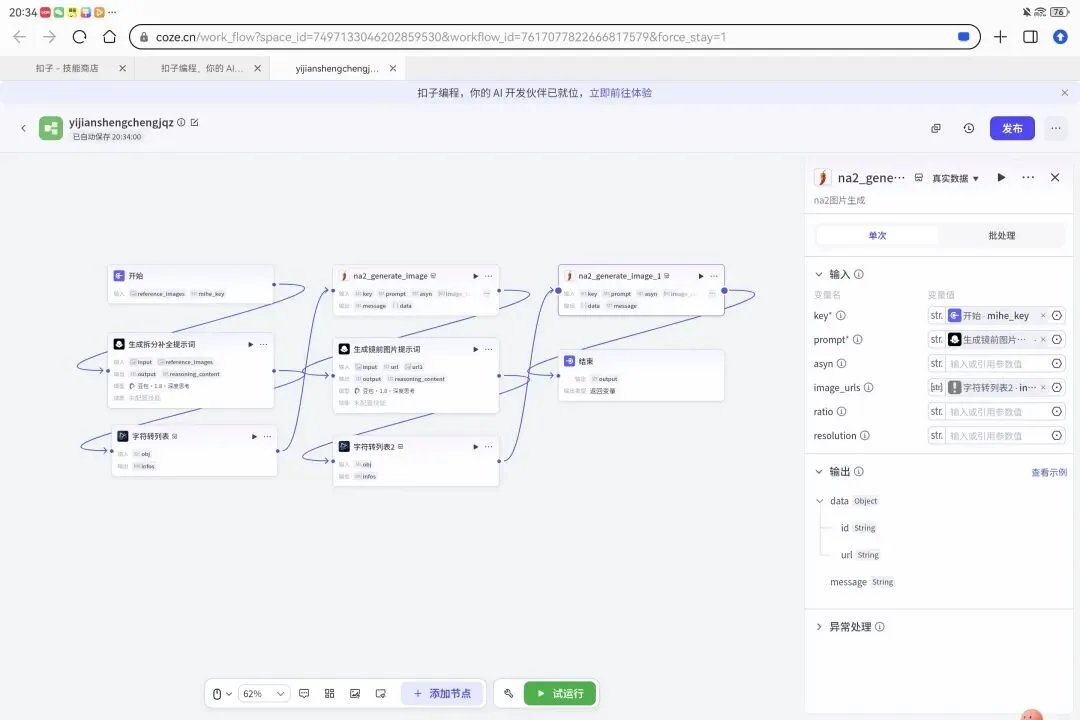Screen dimensions: 1080x720
Task: Open the mouse interaction mode dropdown
Action: 222,694
